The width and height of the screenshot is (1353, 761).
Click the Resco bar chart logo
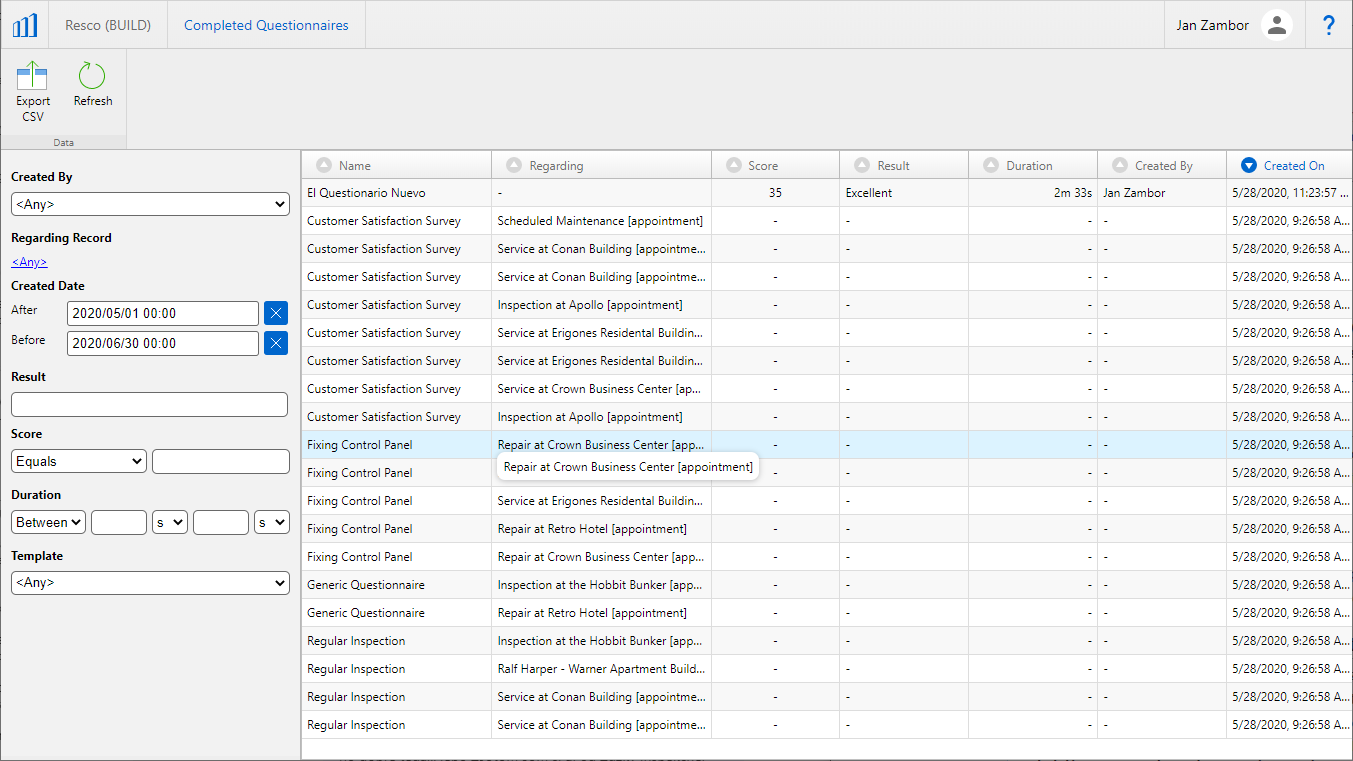(25, 25)
